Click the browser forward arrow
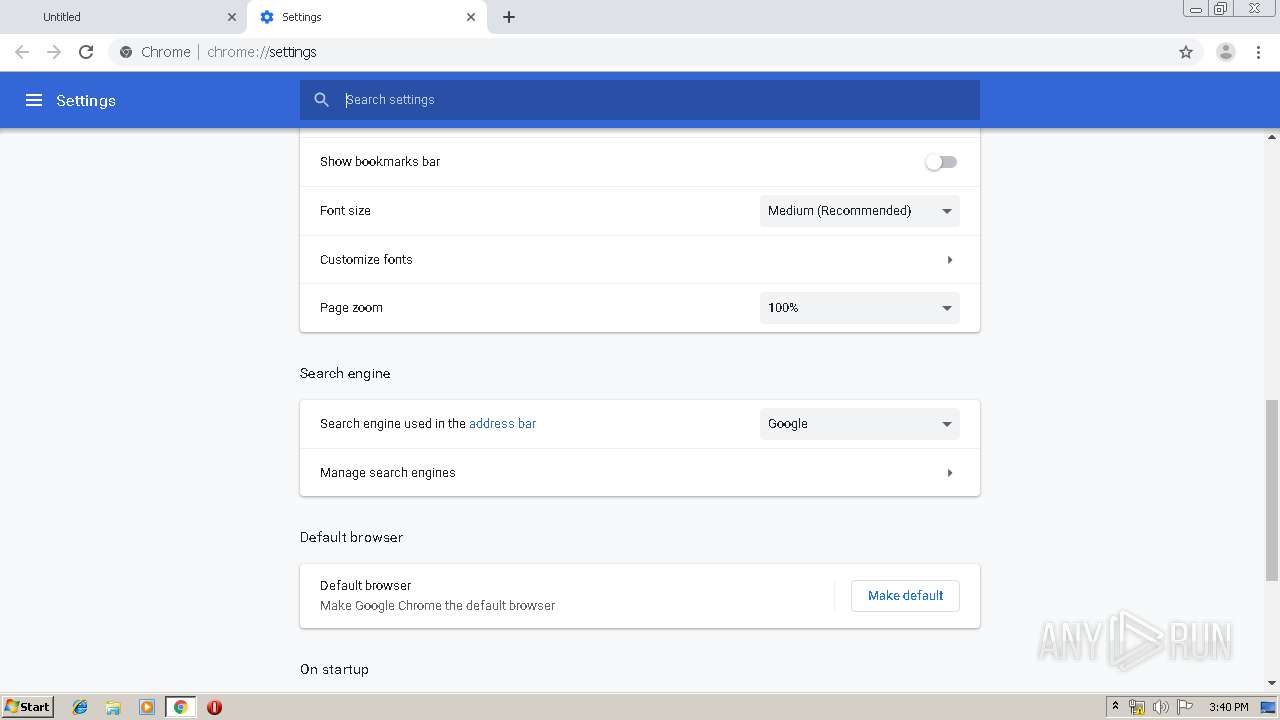Viewport: 1280px width, 720px height. pos(54,52)
